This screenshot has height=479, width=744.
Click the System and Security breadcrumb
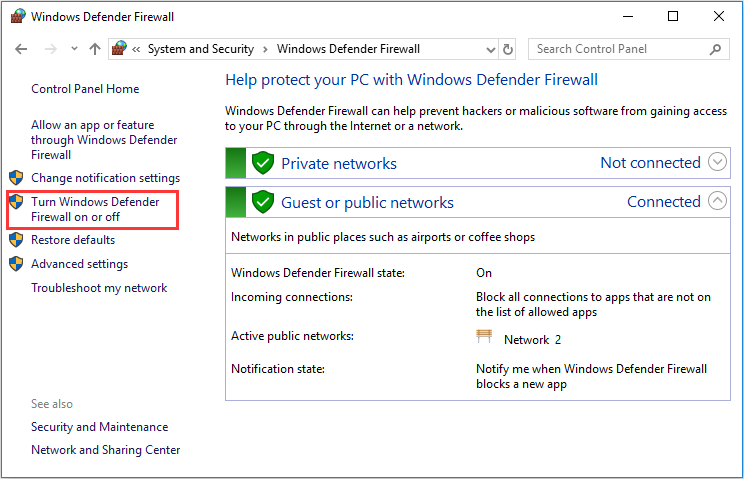(201, 49)
